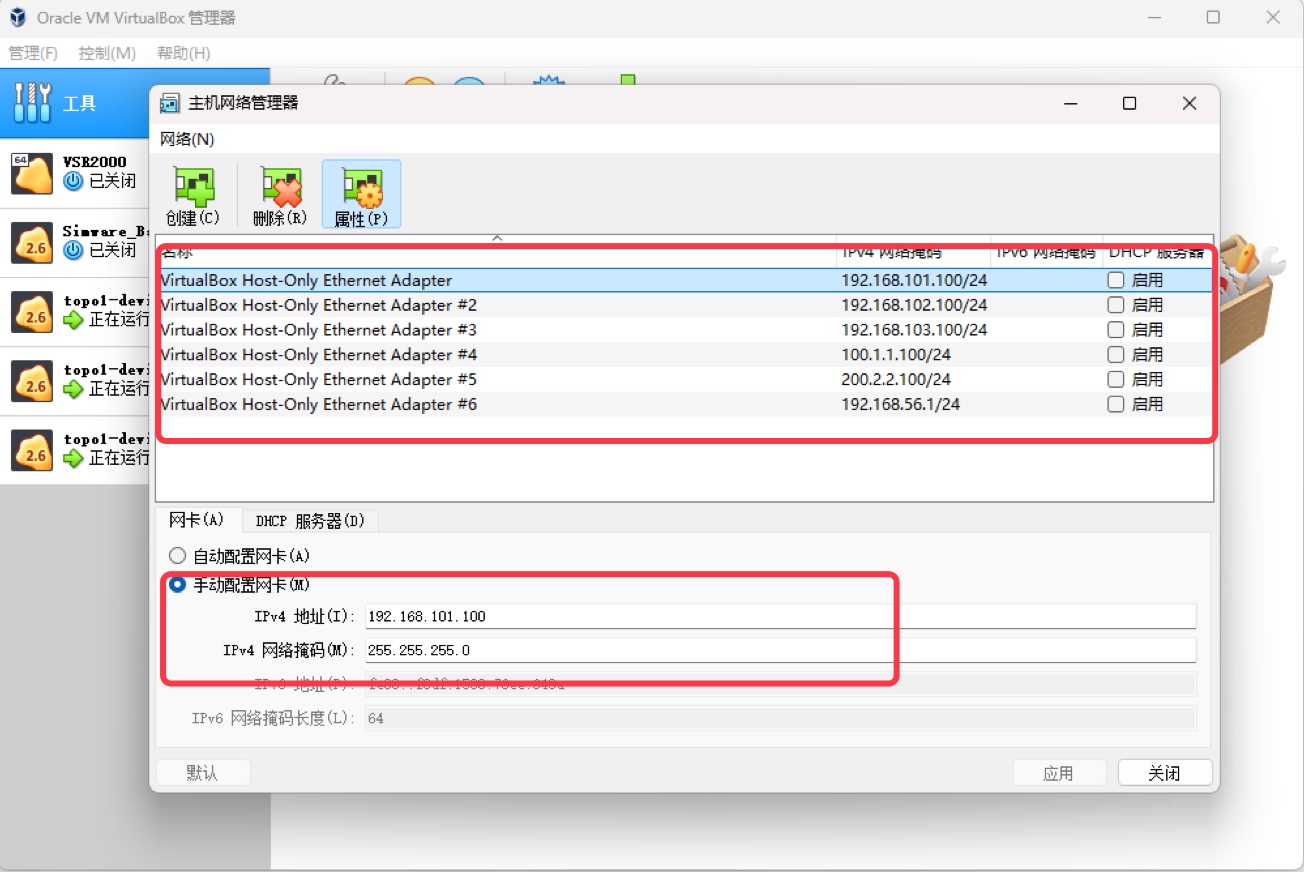Click 192.168.56.1/24 cell
This screenshot has height=872, width=1304.
[900, 405]
